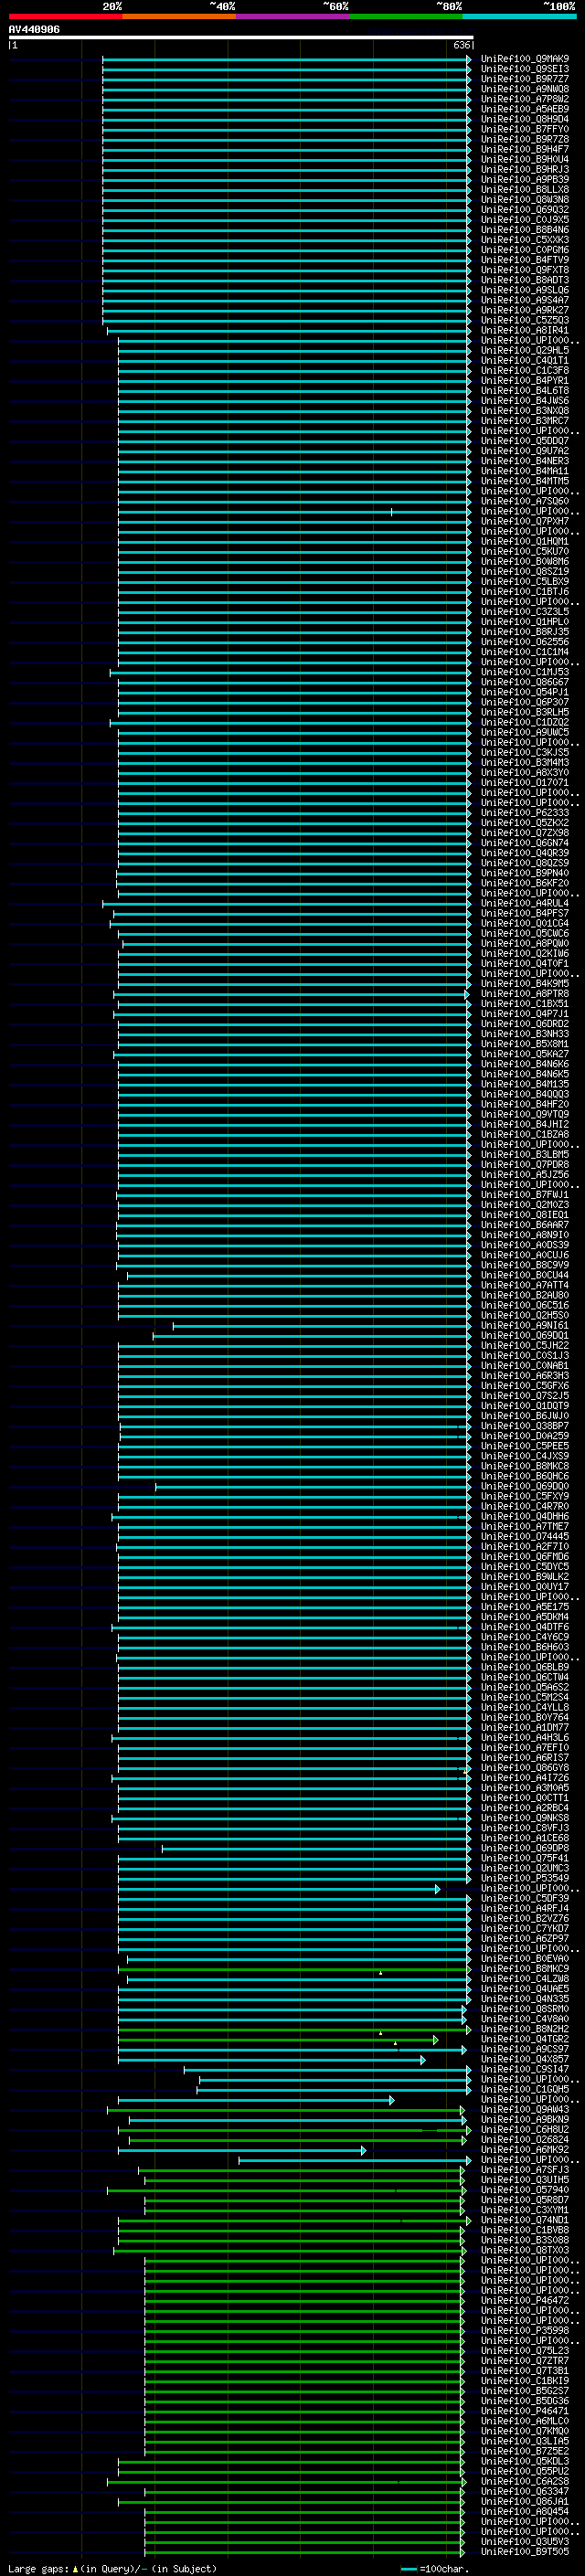This screenshot has height=2576, width=585.
Task: Select hit UniRef100_Q29HL5
Action: (x=525, y=351)
